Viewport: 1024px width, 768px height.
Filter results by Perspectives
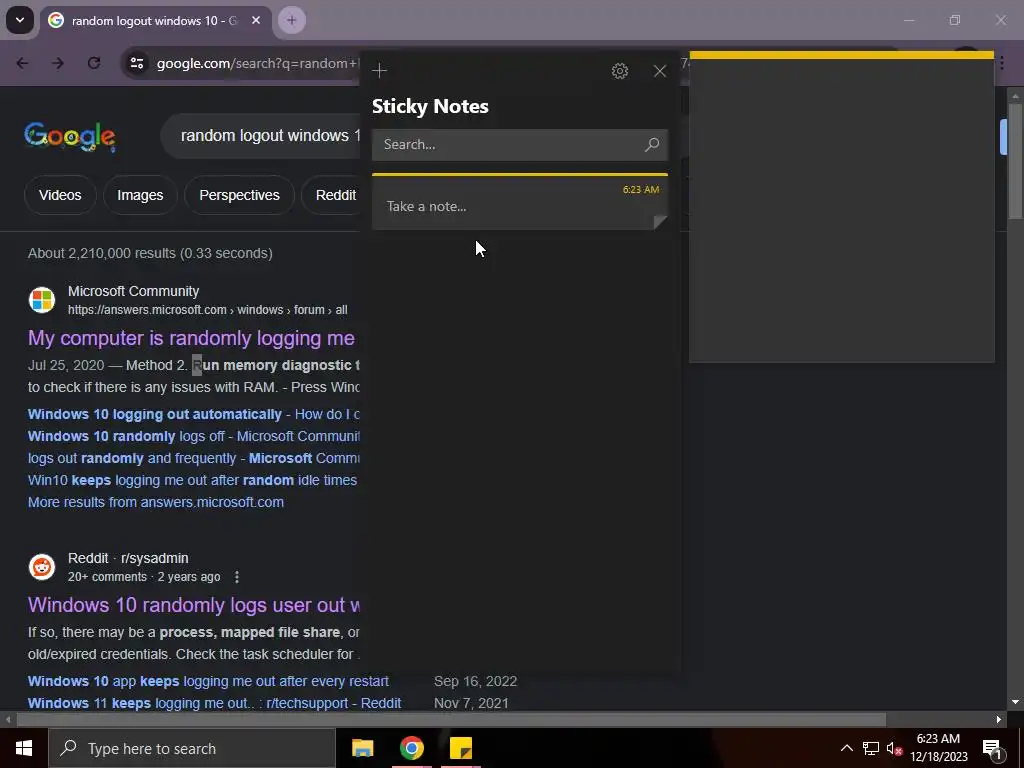[x=239, y=195]
